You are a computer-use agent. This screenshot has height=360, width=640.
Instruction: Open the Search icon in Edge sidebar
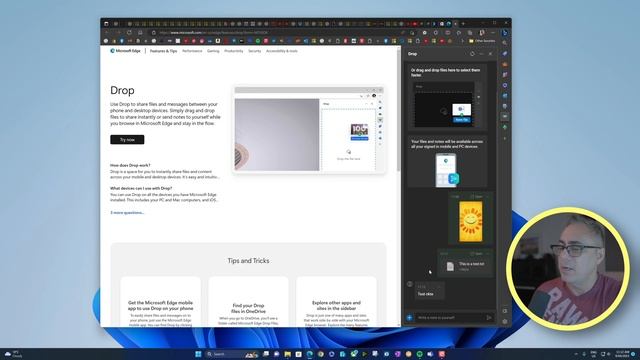[505, 43]
